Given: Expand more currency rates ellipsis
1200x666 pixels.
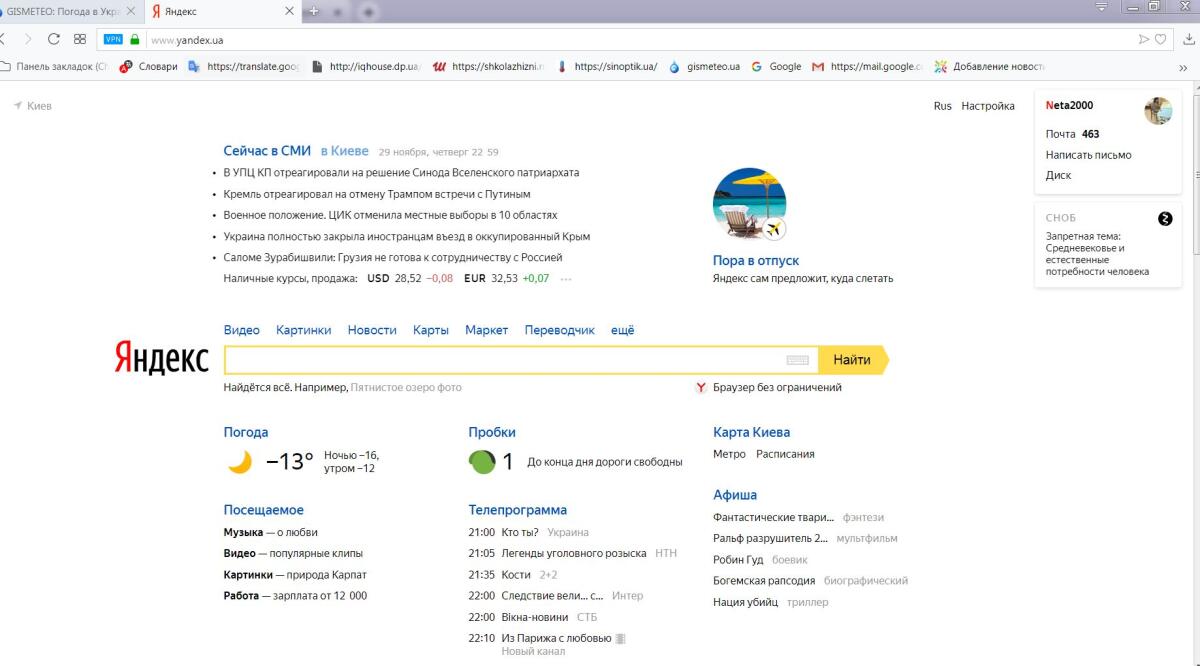Looking at the screenshot, I should point(566,279).
